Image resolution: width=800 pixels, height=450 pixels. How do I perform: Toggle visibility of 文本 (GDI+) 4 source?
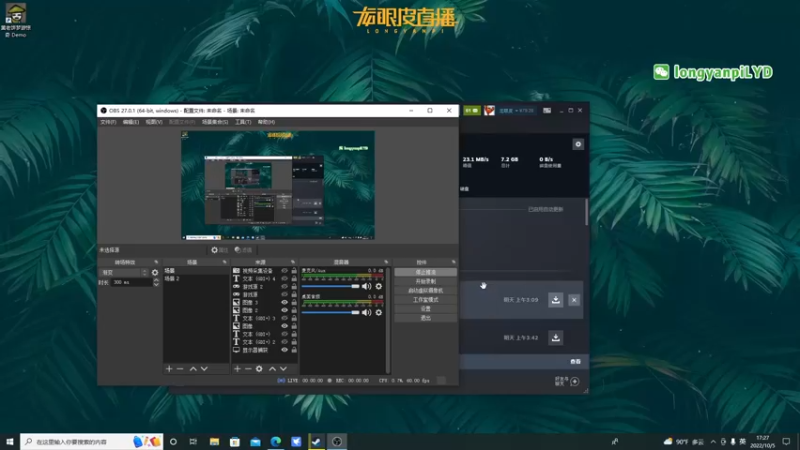tap(285, 279)
